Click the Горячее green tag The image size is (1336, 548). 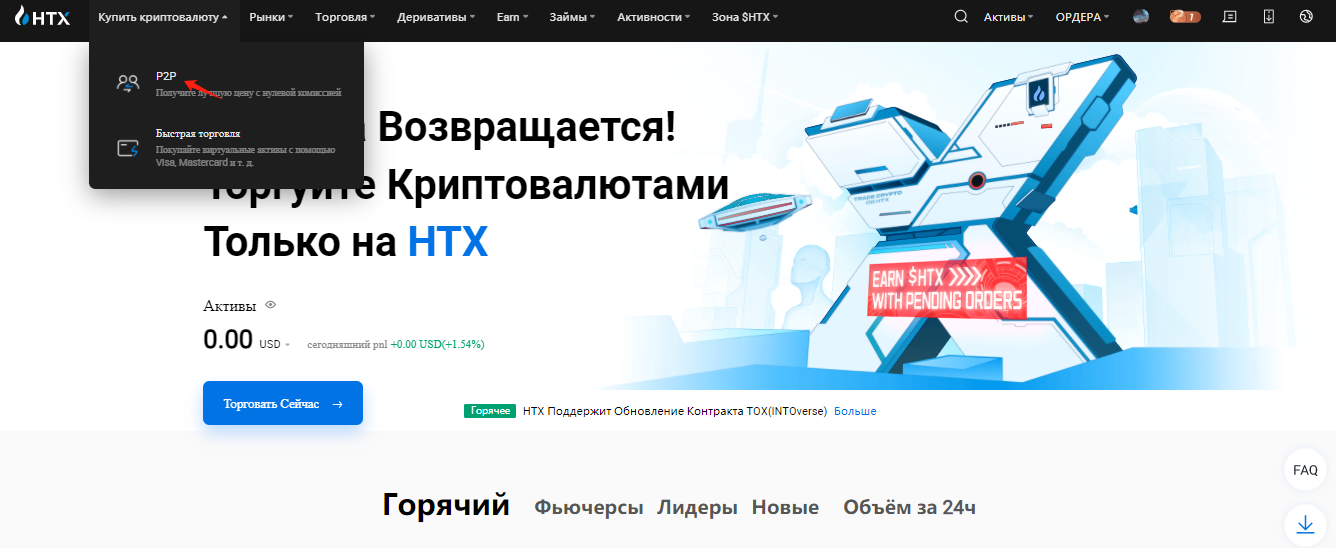pos(490,411)
